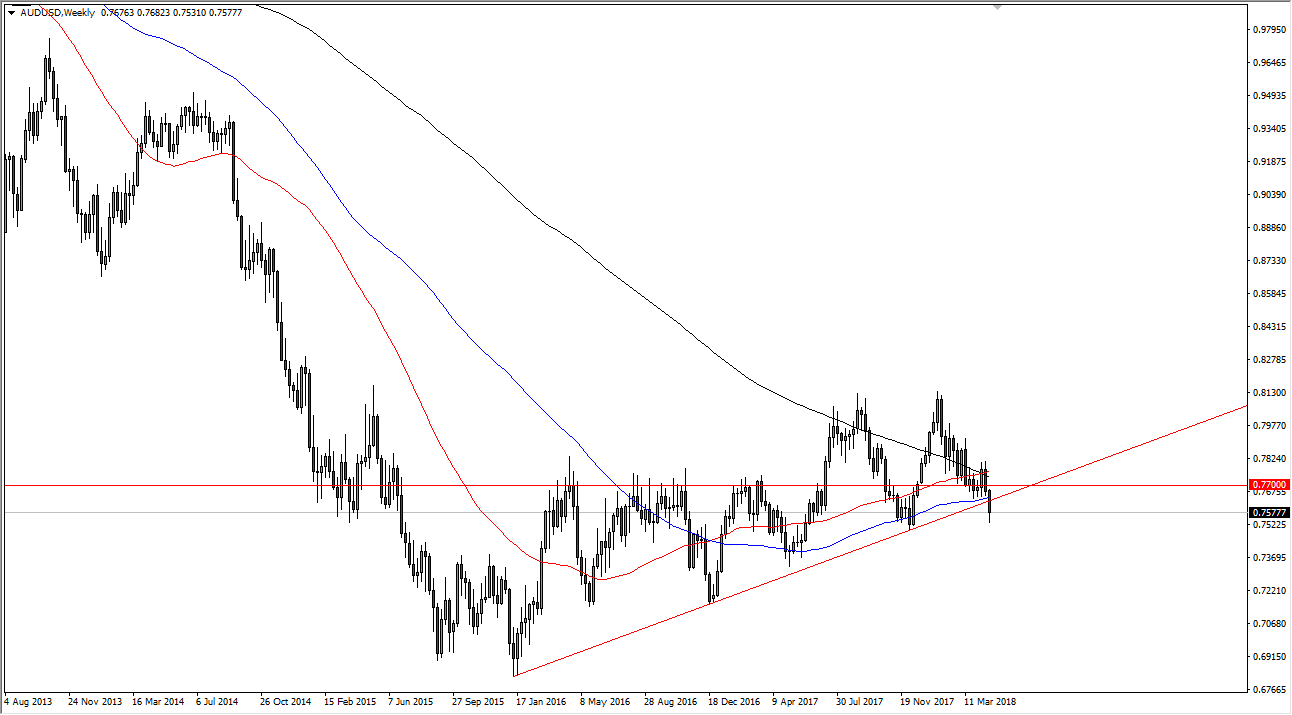1292x715 pixels.
Task: Click the 0.70680 price axis label
Action: [1267, 624]
